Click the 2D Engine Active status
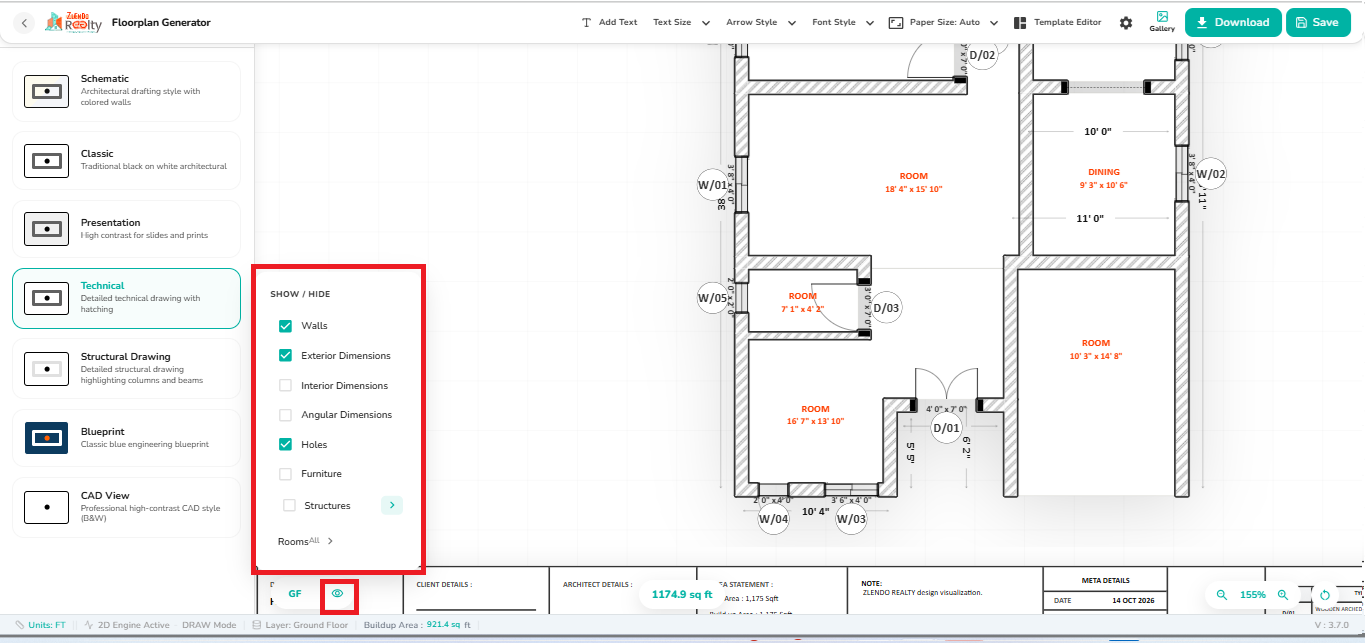 pyautogui.click(x=127, y=624)
